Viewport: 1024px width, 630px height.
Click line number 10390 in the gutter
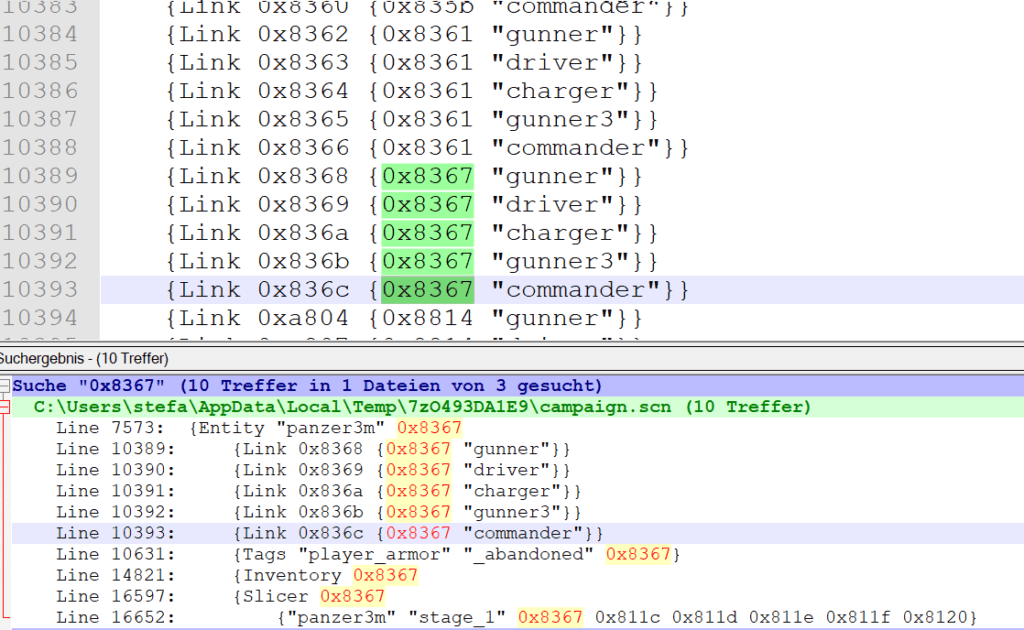click(40, 204)
